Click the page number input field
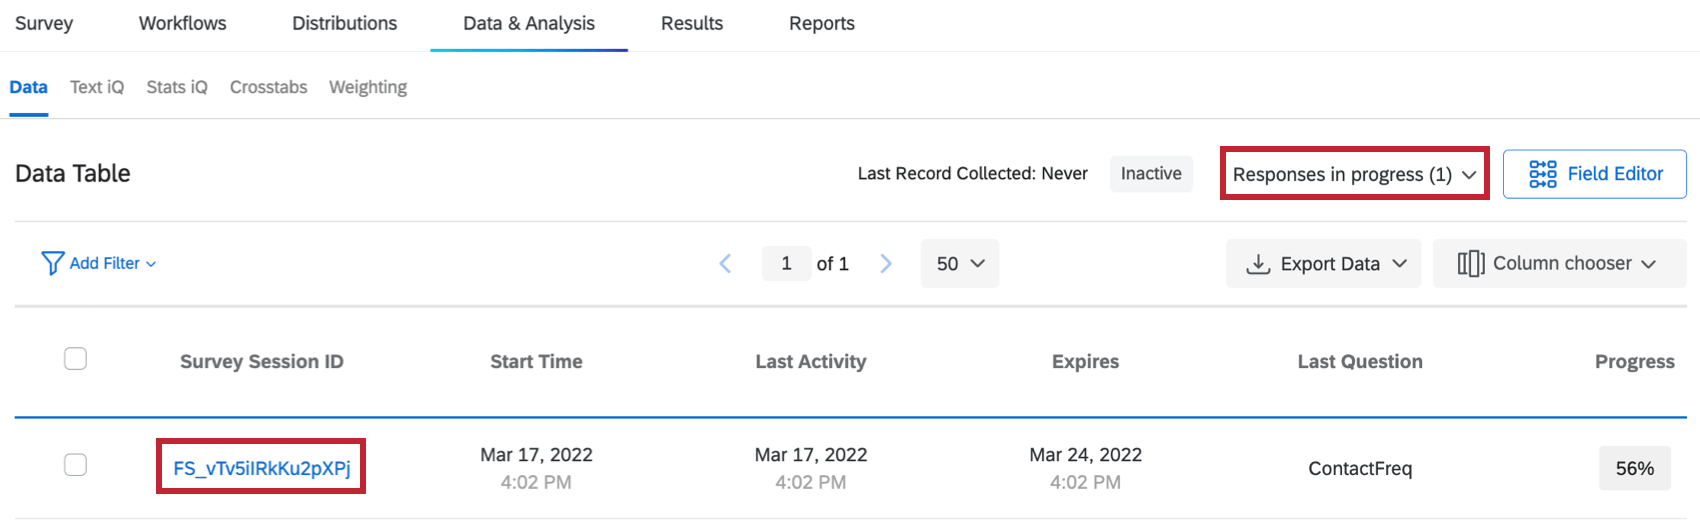 786,264
